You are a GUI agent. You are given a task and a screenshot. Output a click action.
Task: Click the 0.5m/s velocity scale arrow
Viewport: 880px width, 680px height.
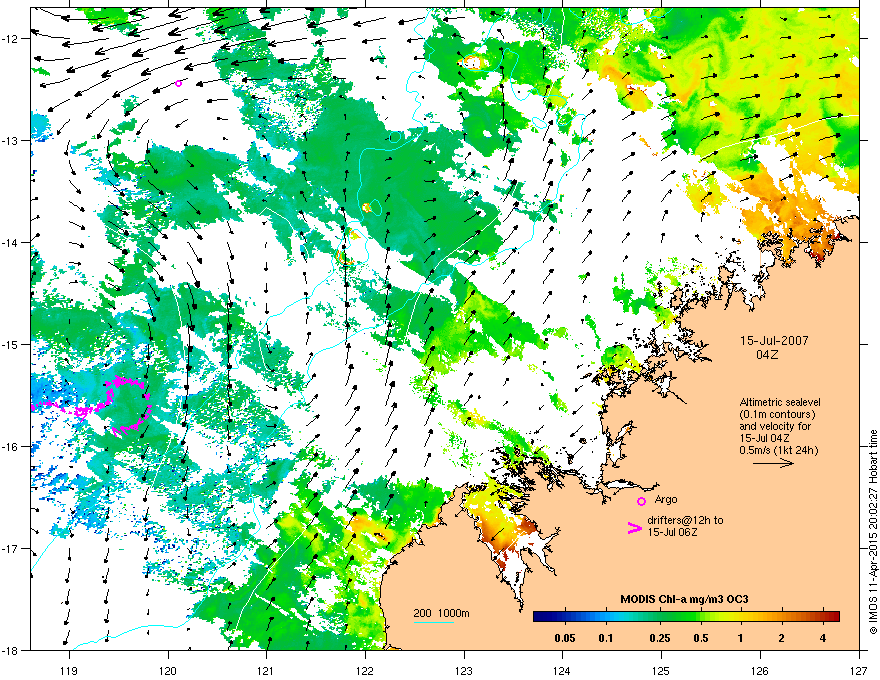point(773,463)
